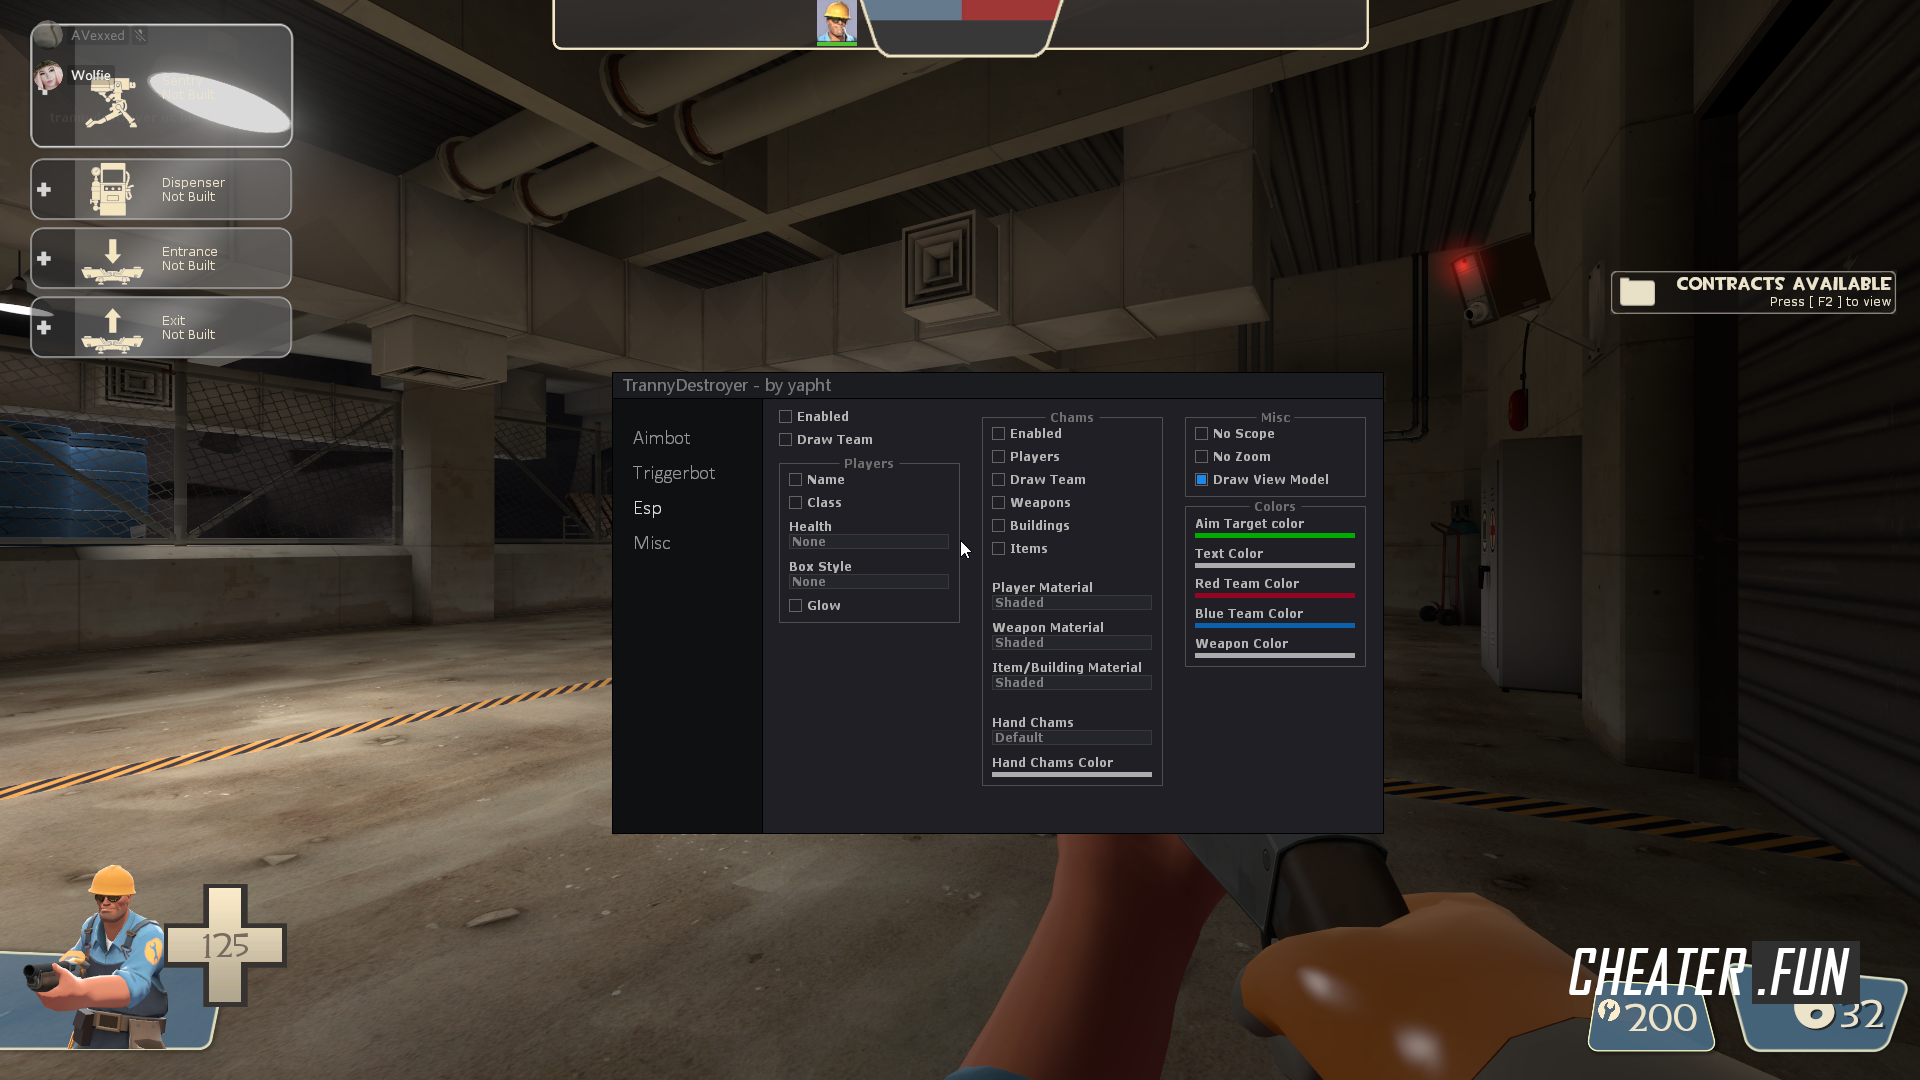Toggle the Draw Team checkbox in ESP
The image size is (1920, 1080).
786,439
